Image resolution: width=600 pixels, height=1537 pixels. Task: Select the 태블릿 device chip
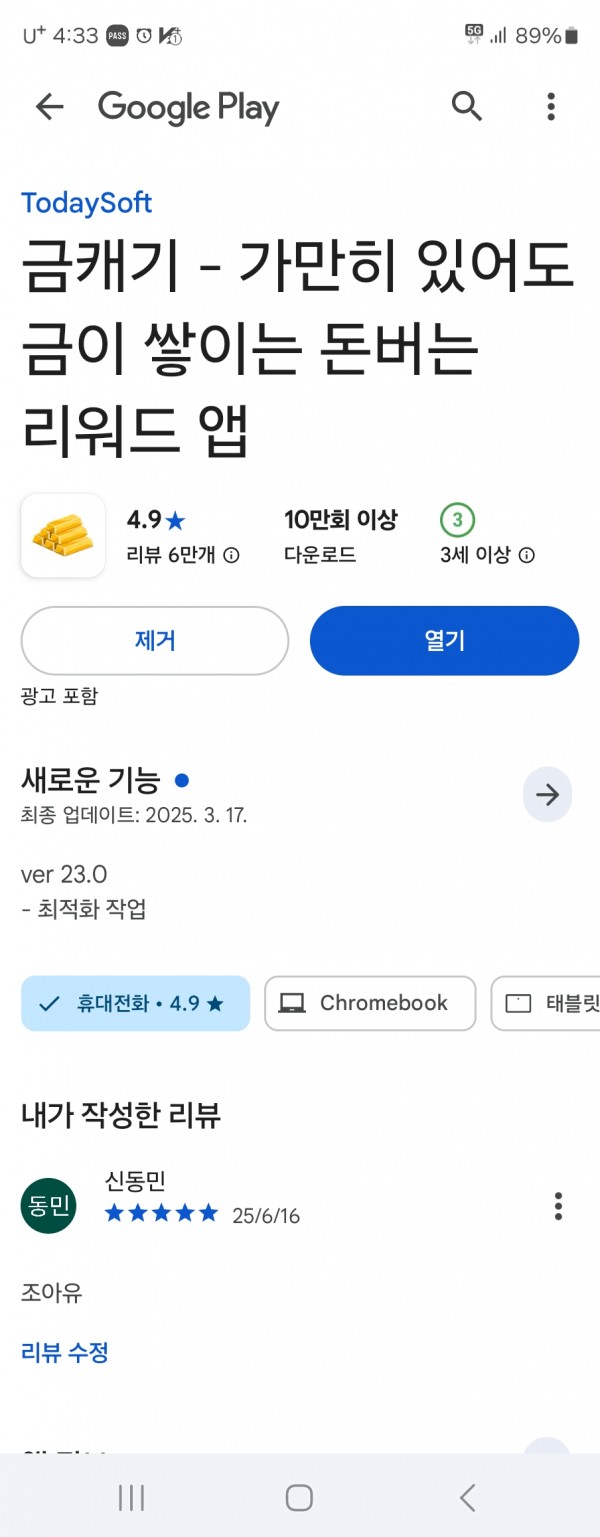point(546,1003)
